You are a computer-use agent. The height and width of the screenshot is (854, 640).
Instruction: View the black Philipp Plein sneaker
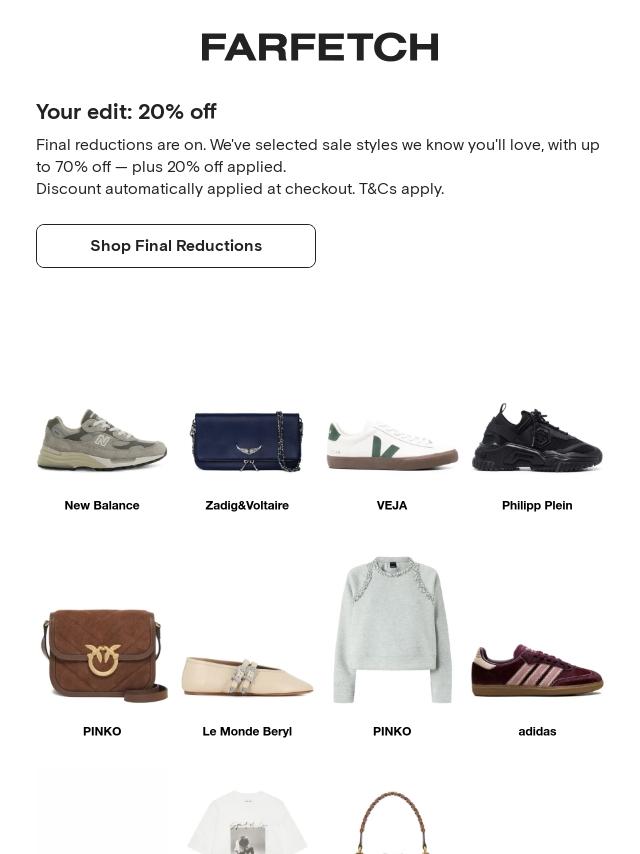(537, 438)
